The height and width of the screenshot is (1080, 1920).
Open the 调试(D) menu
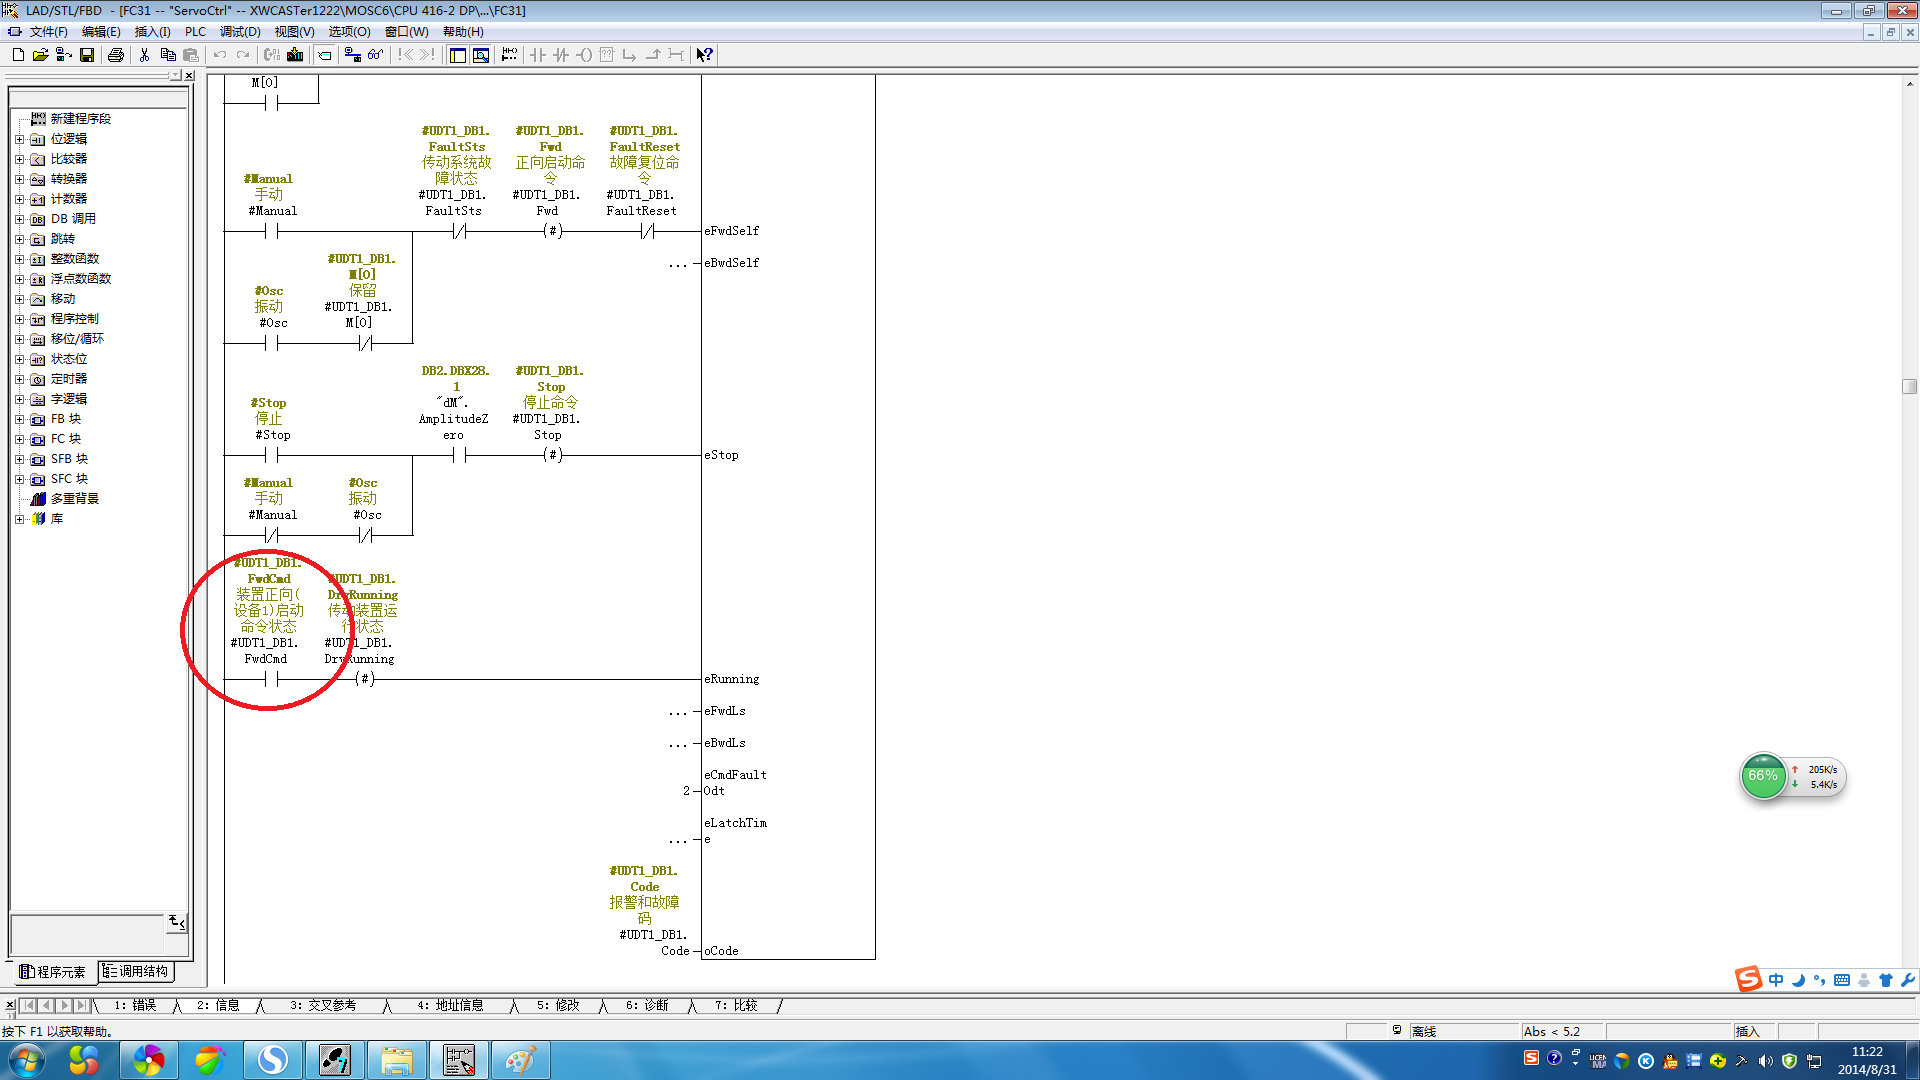pyautogui.click(x=240, y=32)
